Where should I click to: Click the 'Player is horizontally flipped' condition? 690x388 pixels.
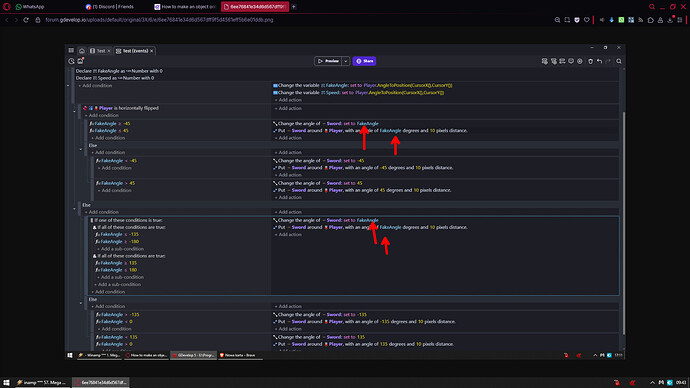pos(121,108)
